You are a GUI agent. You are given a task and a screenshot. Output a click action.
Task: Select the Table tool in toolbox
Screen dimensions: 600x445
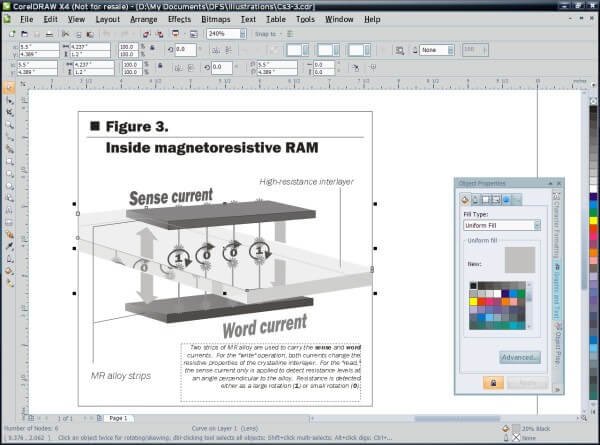click(x=10, y=223)
